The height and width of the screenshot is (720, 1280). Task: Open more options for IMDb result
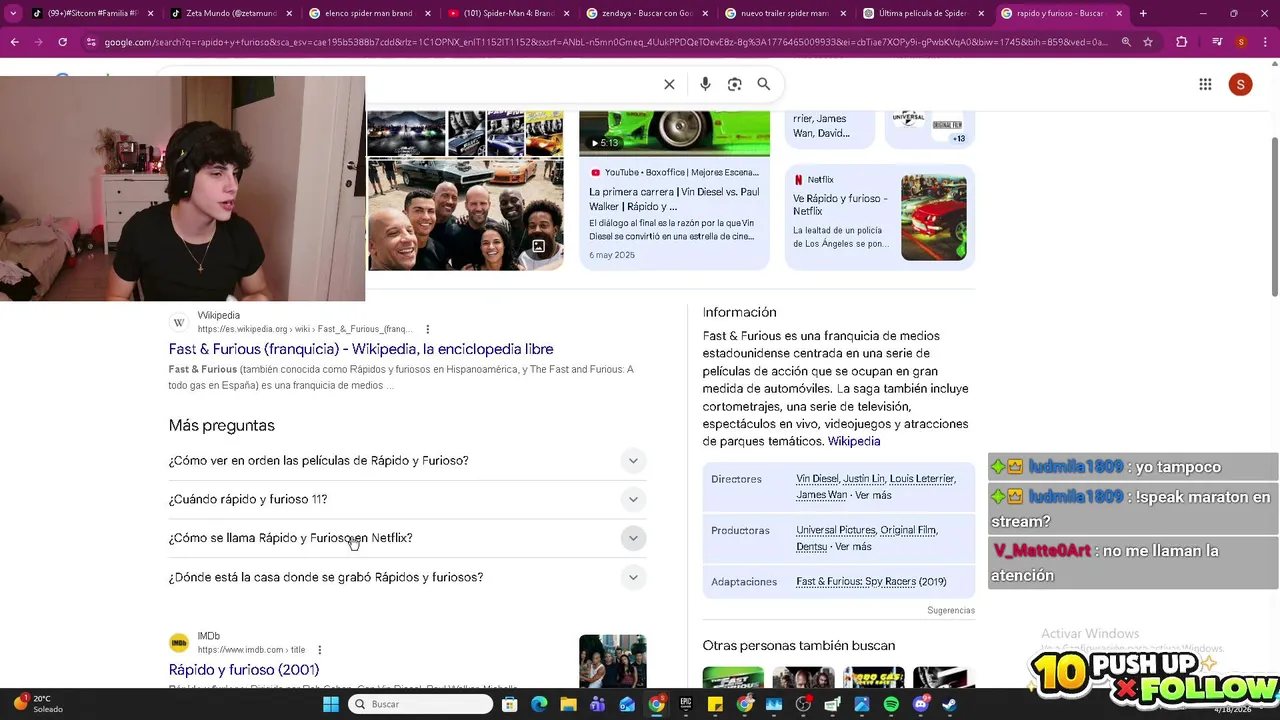point(319,650)
